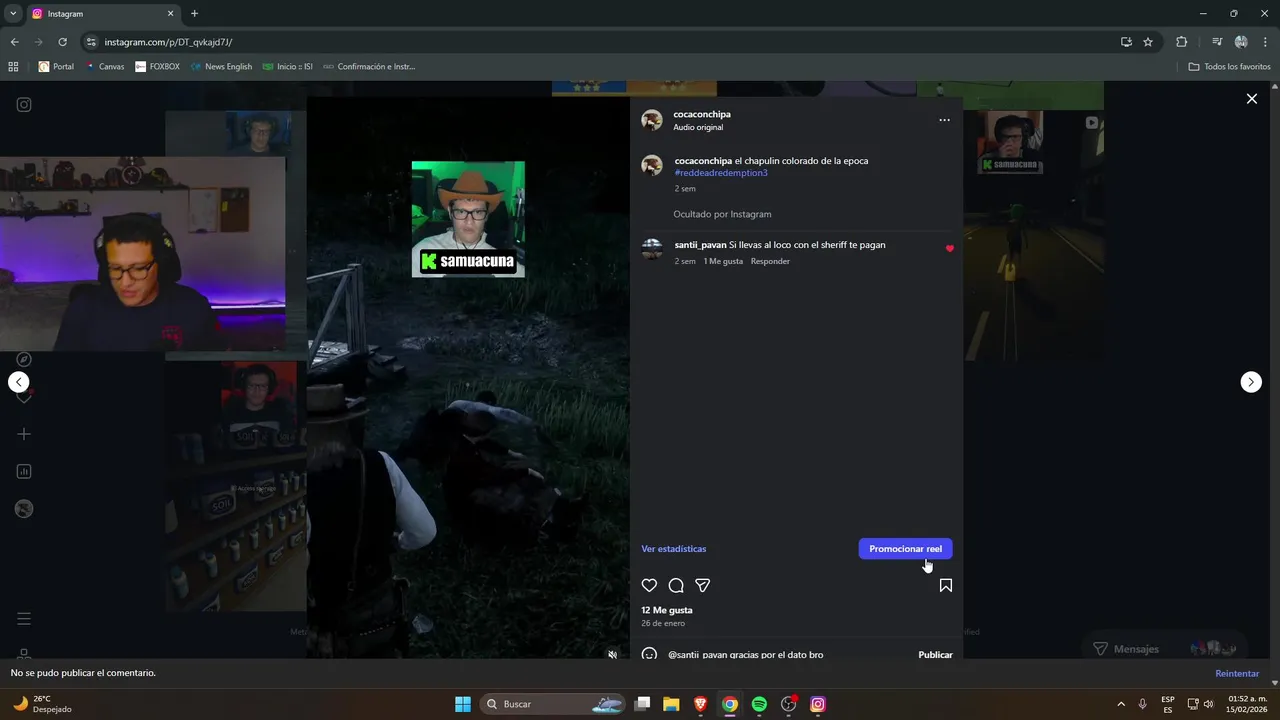Open Windows Start menu
The image size is (1280, 720).
463,704
